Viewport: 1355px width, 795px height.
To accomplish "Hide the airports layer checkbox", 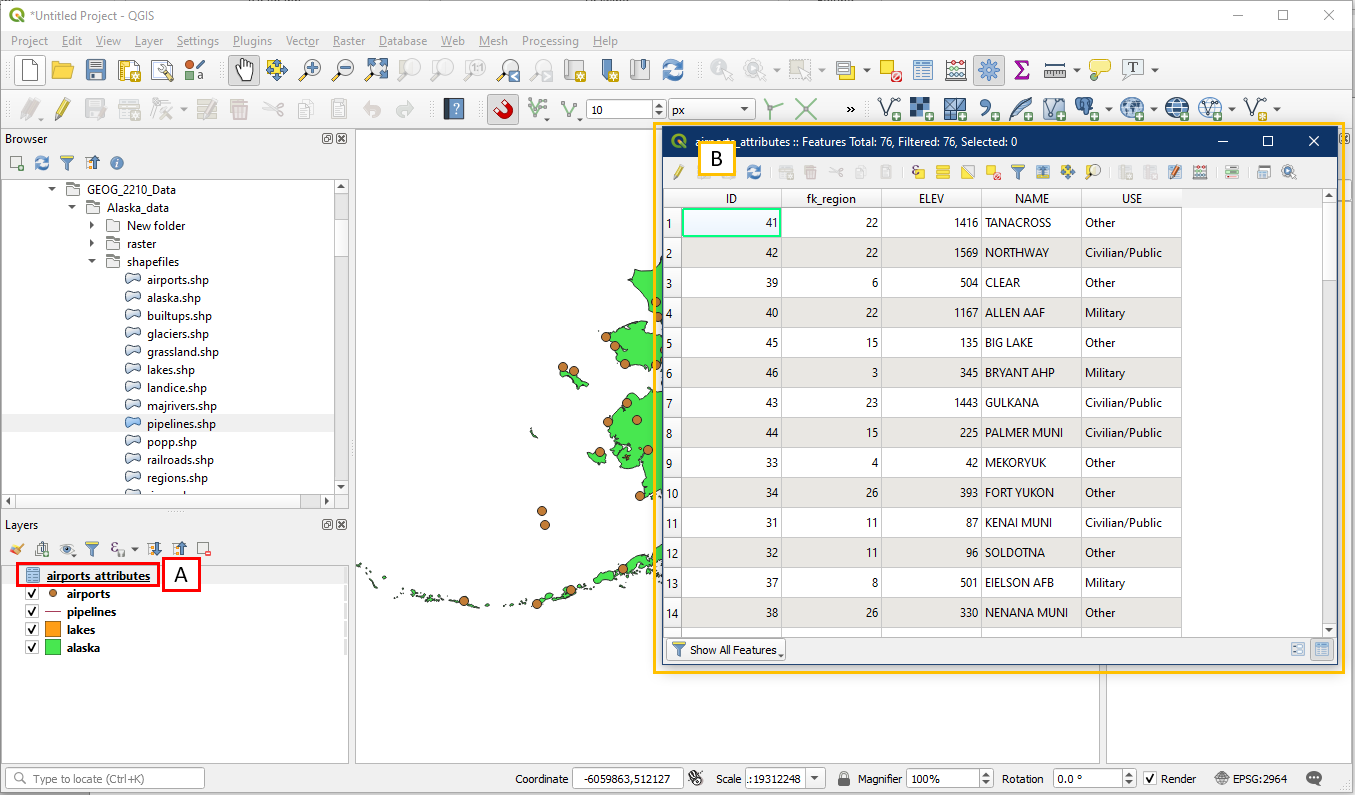I will [x=31, y=594].
